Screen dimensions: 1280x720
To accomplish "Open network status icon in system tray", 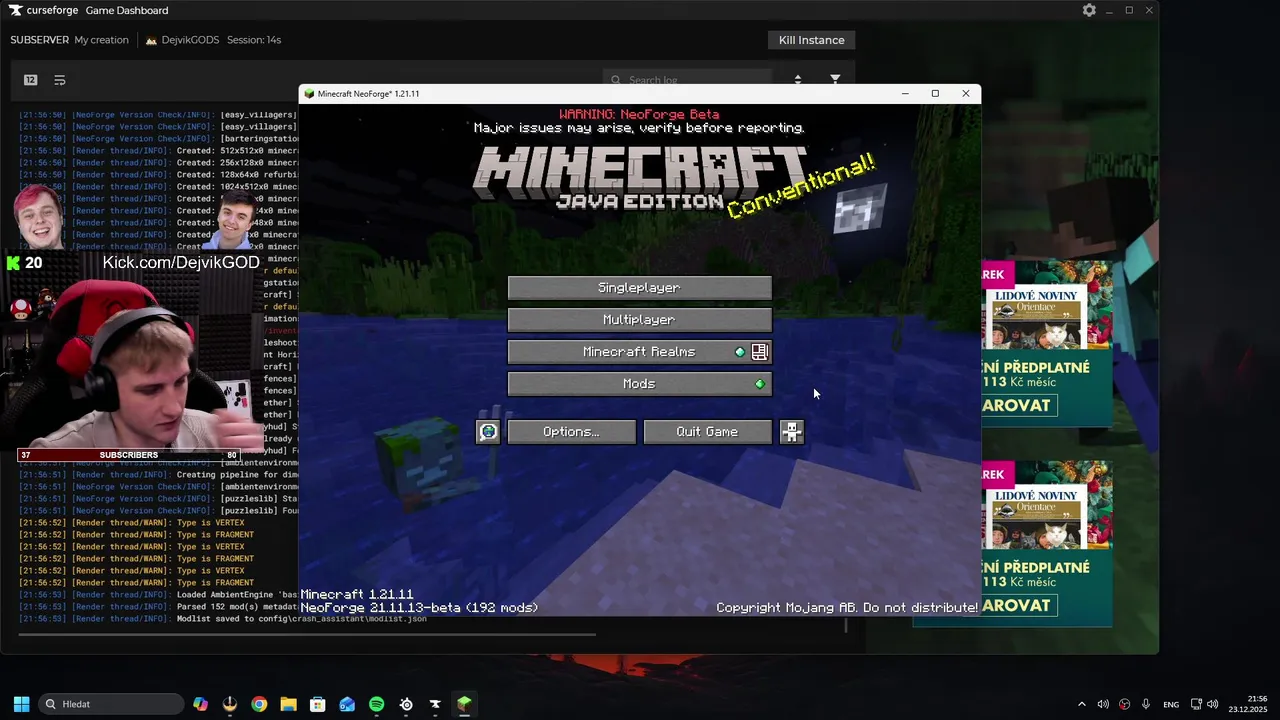I will click(x=1196, y=704).
